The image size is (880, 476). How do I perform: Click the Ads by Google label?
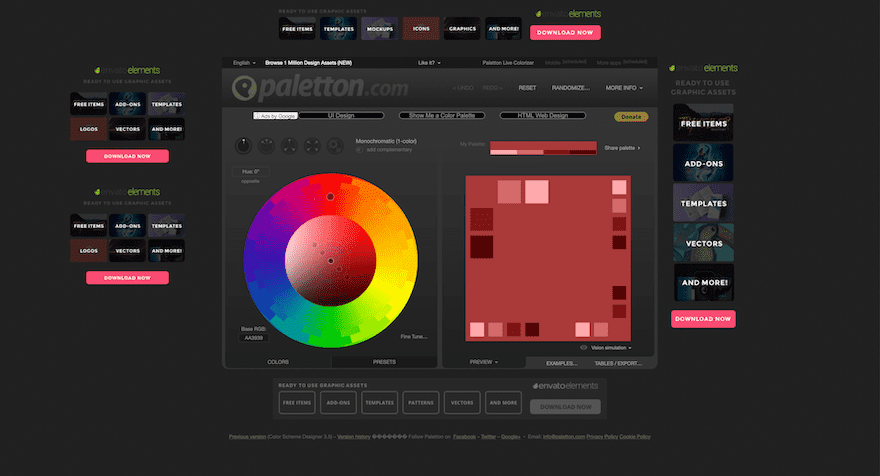tap(275, 116)
